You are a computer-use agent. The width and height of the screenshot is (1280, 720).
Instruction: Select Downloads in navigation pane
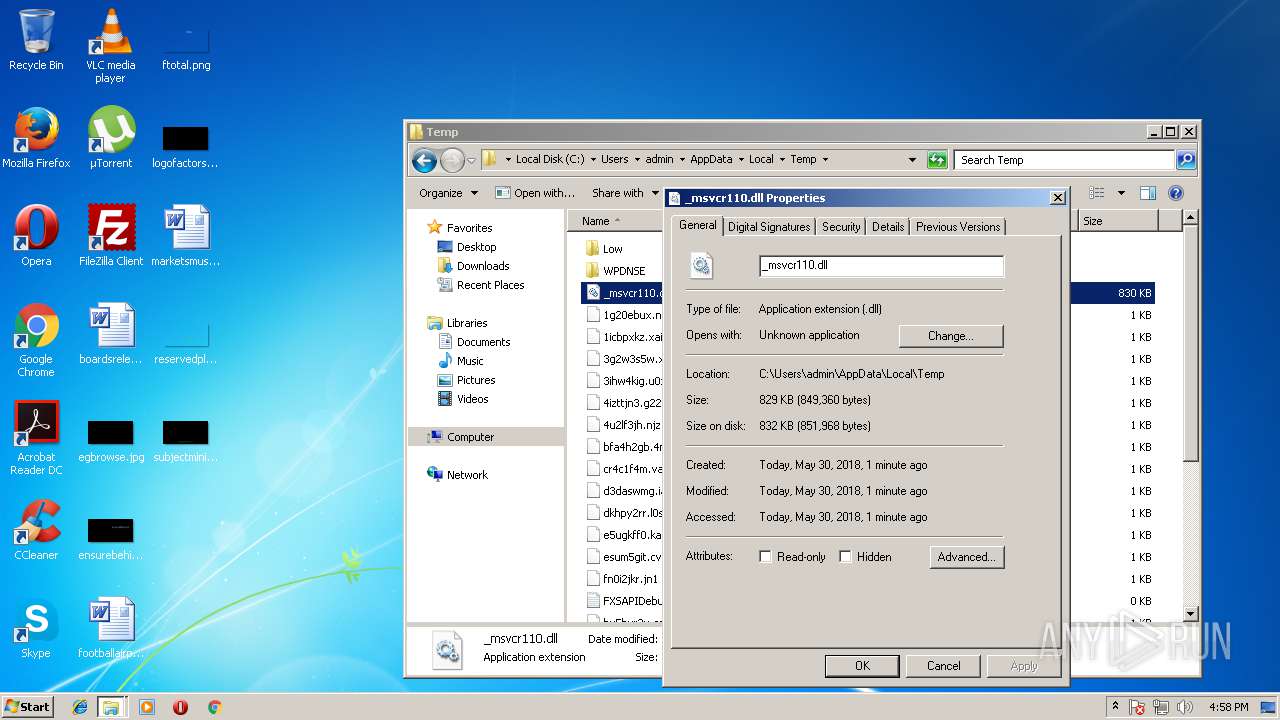click(x=473, y=266)
